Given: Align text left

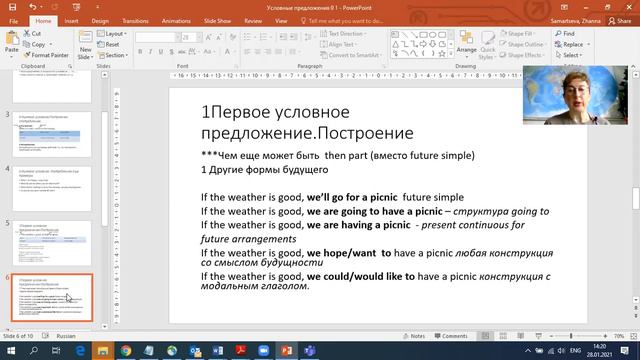Looking at the screenshot, I should [247, 52].
